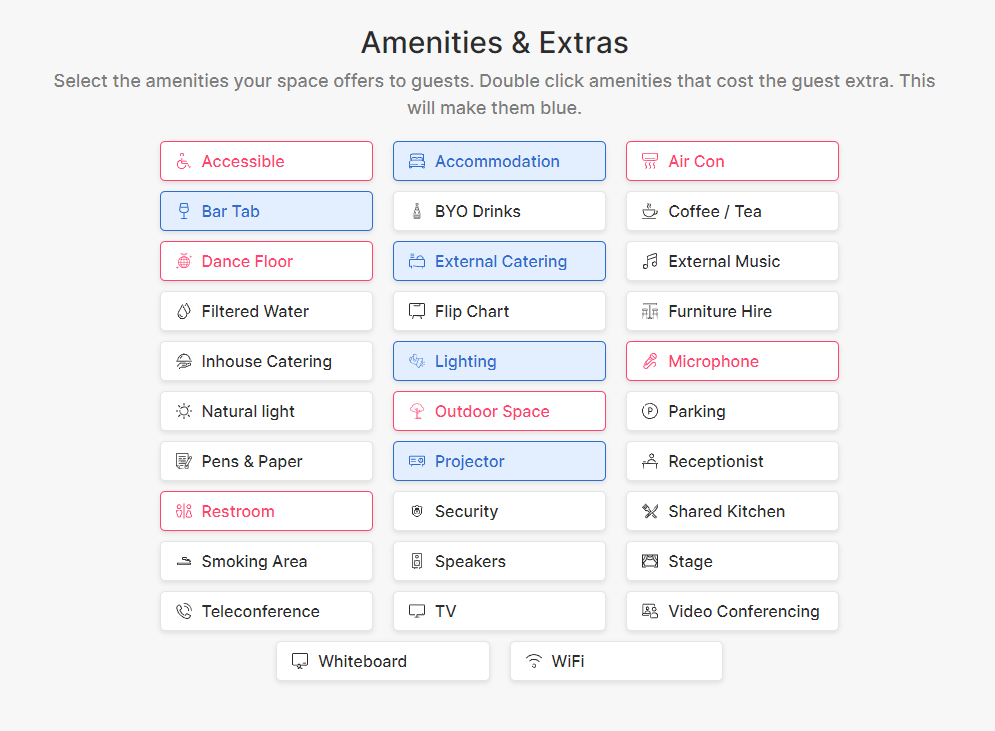995x731 pixels.
Task: Click the speaker icon on Speakers
Action: click(417, 561)
